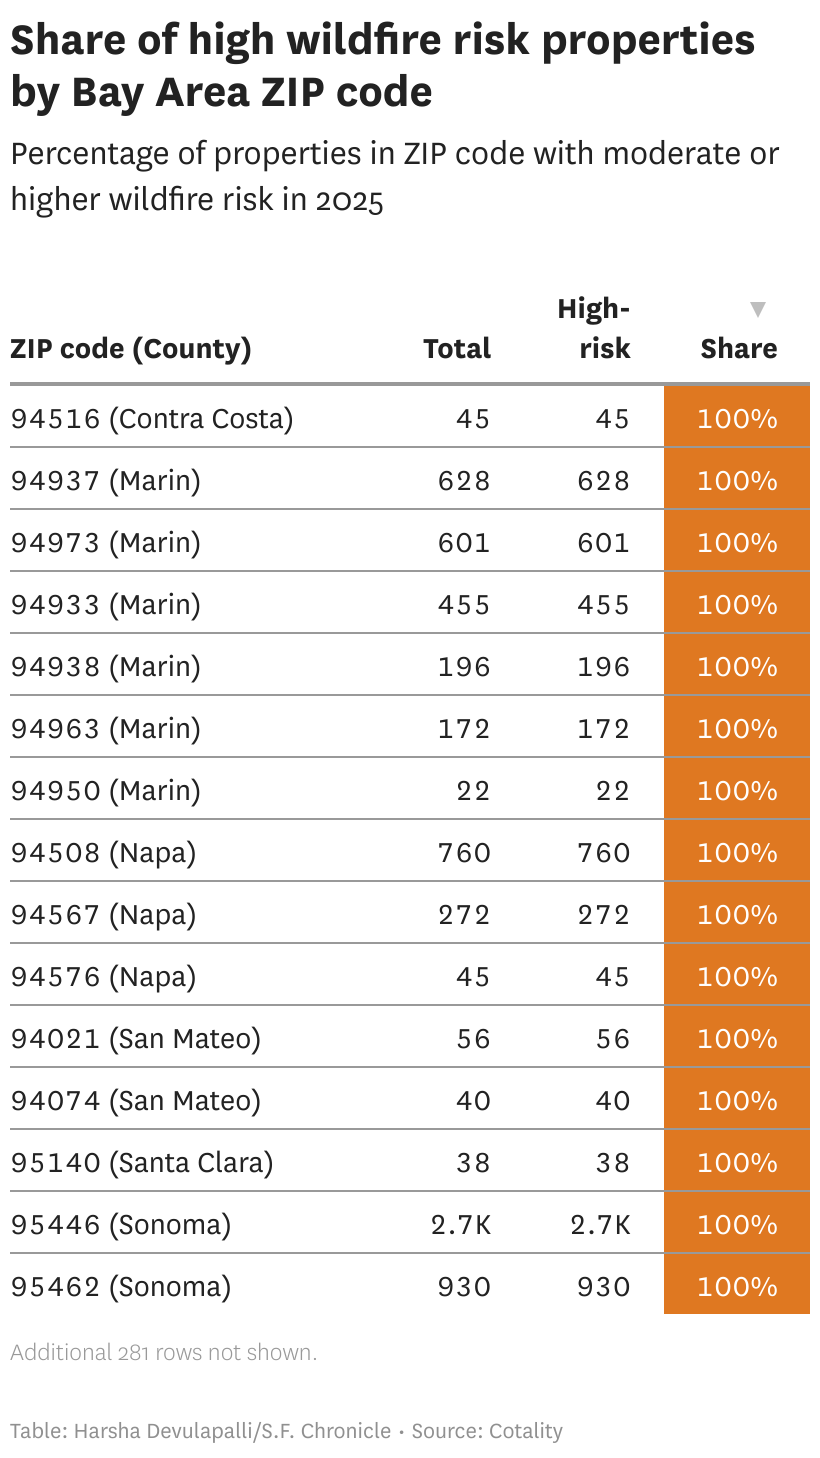820x1458 pixels.
Task: Click the 95140 (Santa Clara) entry
Action: 142,1162
